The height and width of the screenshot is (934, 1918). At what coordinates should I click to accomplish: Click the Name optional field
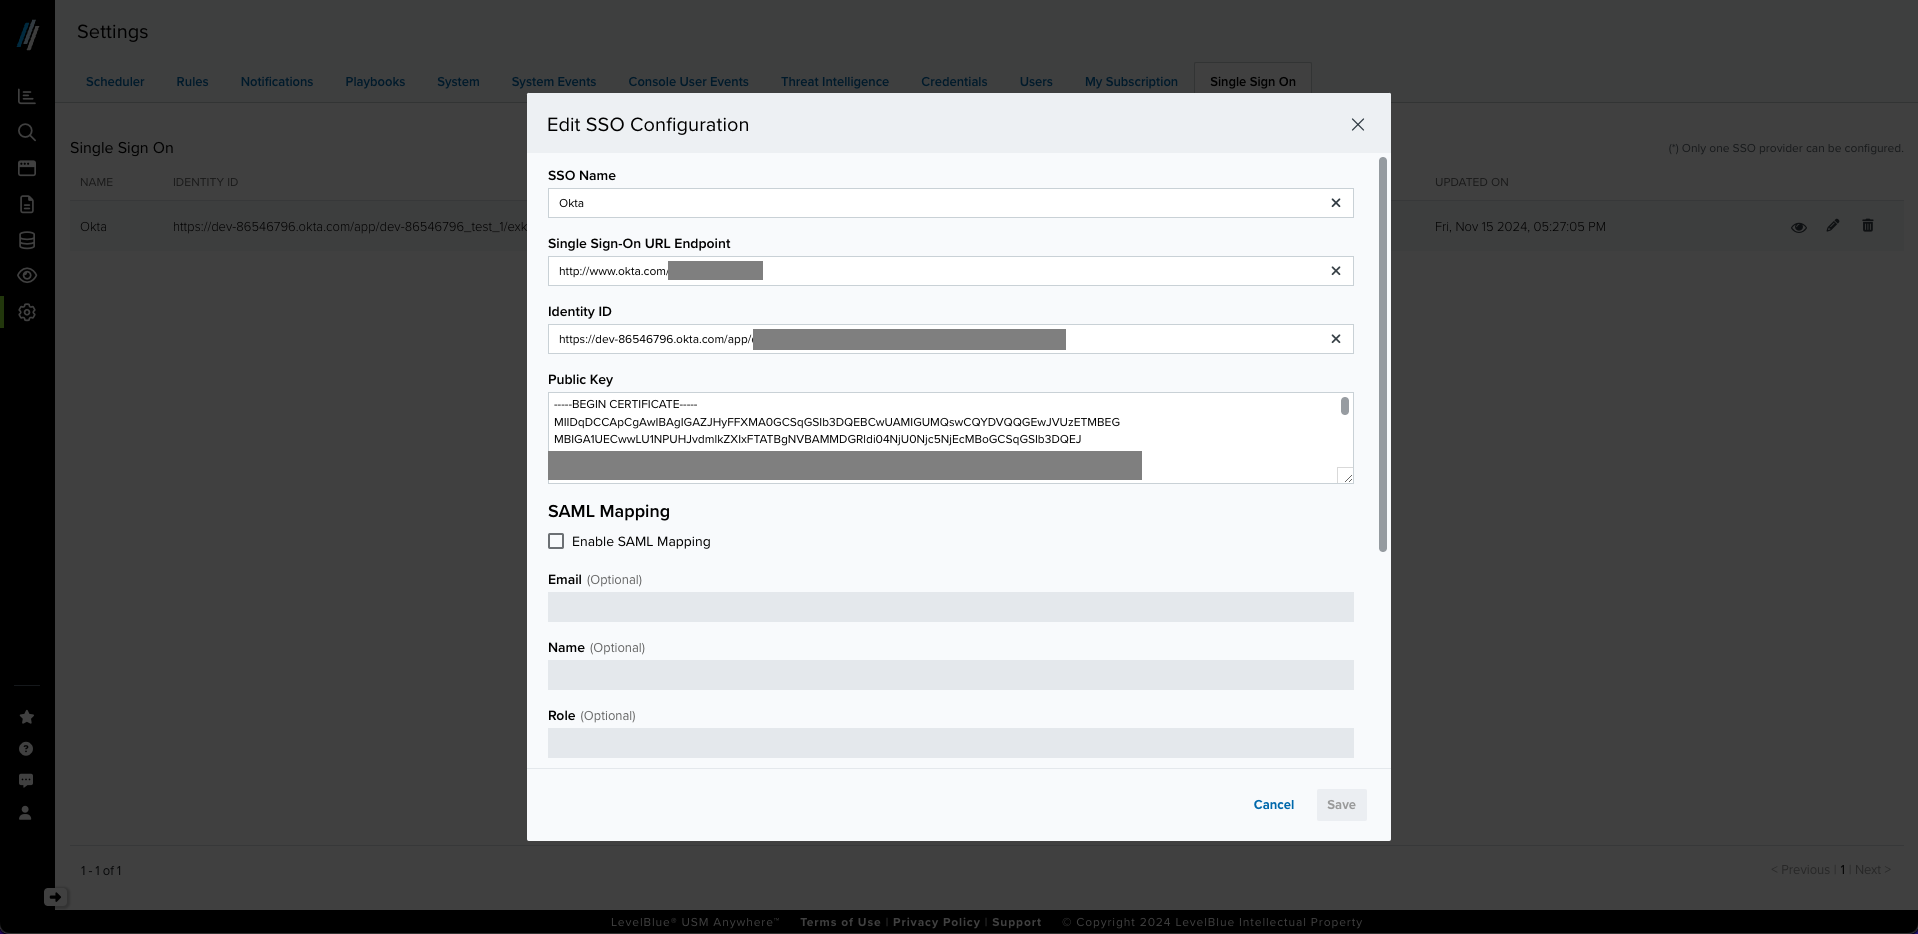tap(950, 675)
